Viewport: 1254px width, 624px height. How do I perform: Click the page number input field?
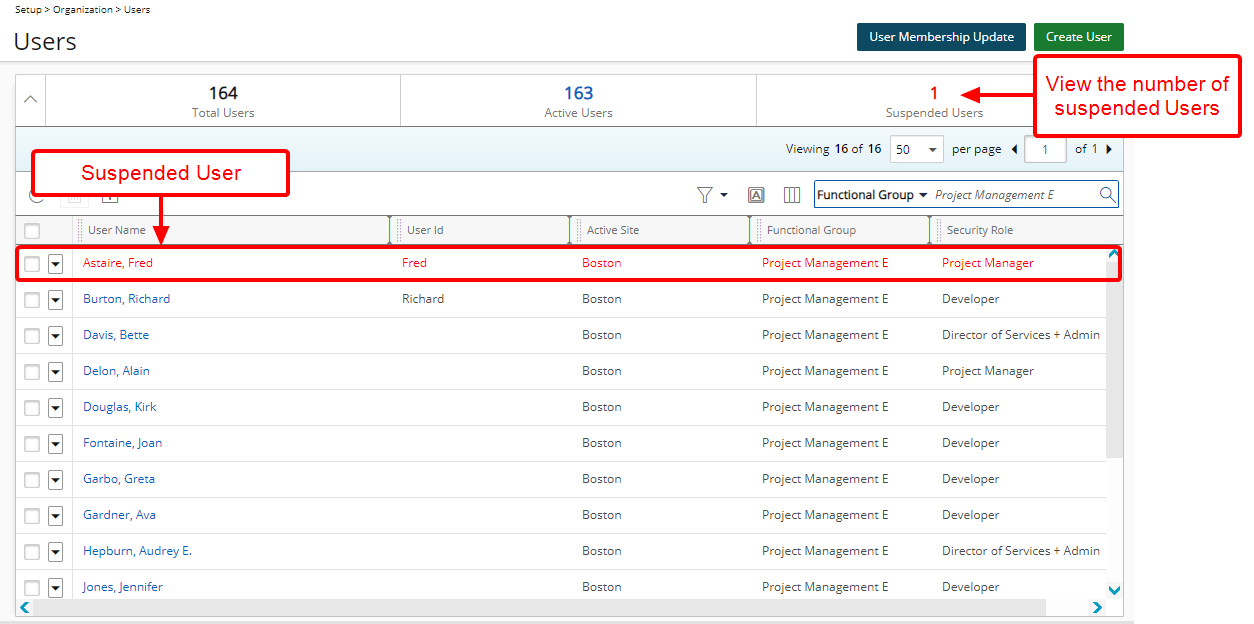(x=1045, y=149)
